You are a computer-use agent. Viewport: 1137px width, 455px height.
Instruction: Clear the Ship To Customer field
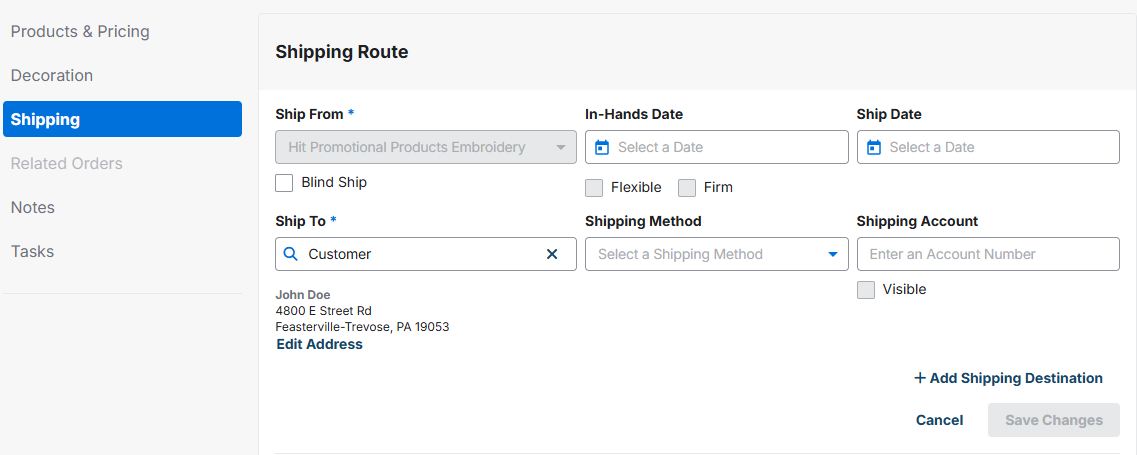pyautogui.click(x=552, y=254)
